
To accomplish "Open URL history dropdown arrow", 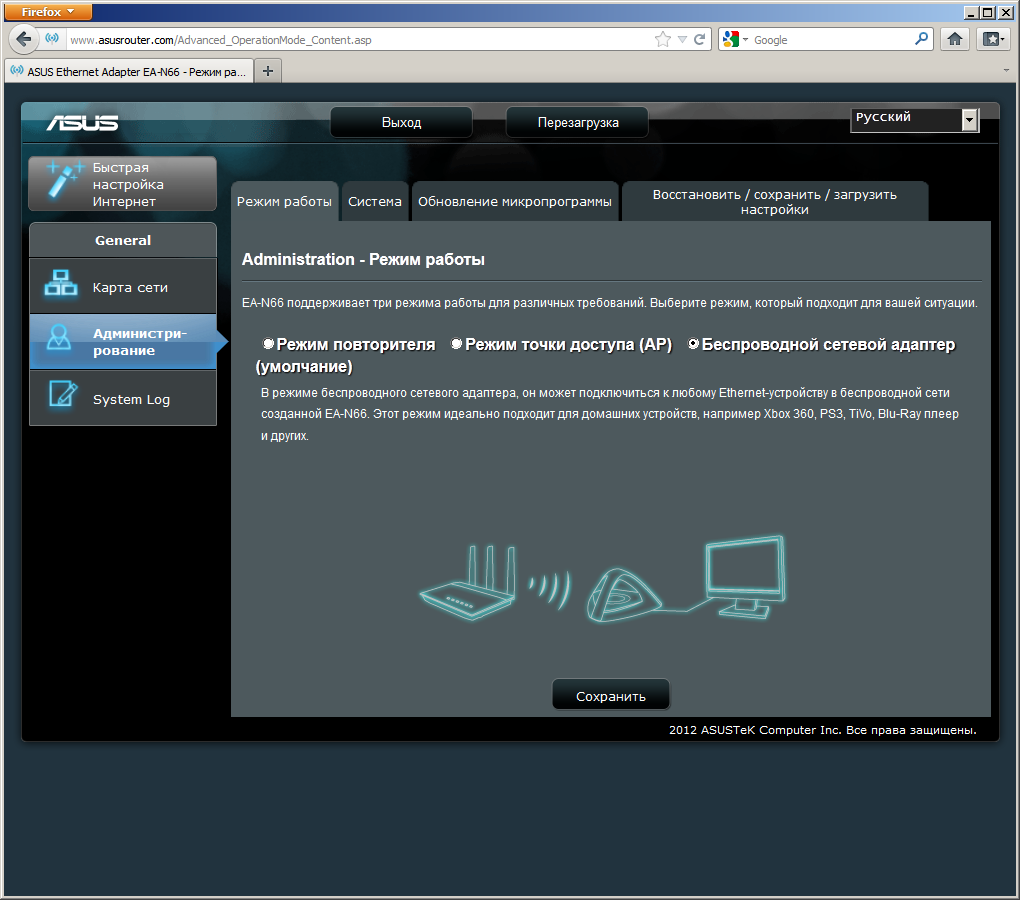I will (x=682, y=40).
